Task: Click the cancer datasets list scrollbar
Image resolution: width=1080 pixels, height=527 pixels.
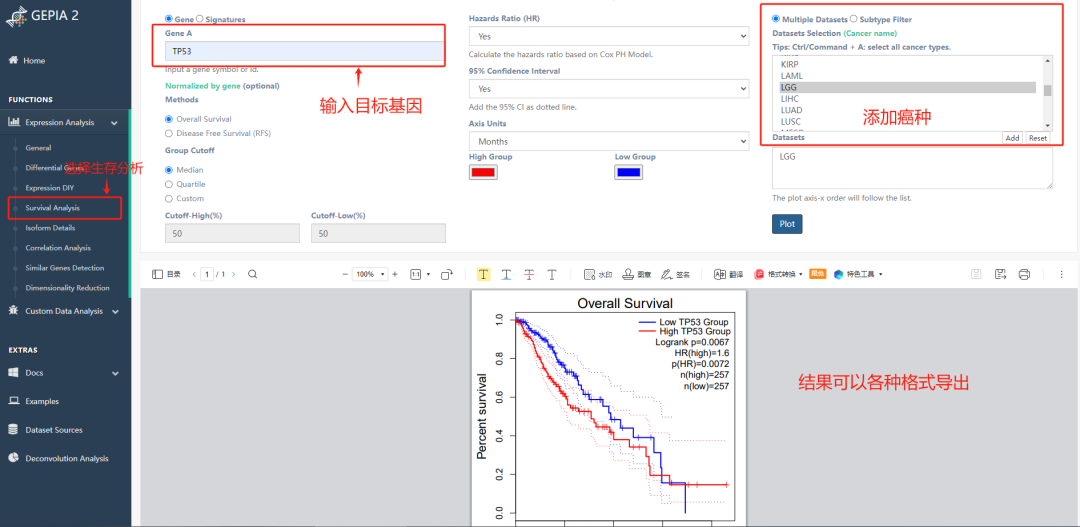Action: [1048, 93]
